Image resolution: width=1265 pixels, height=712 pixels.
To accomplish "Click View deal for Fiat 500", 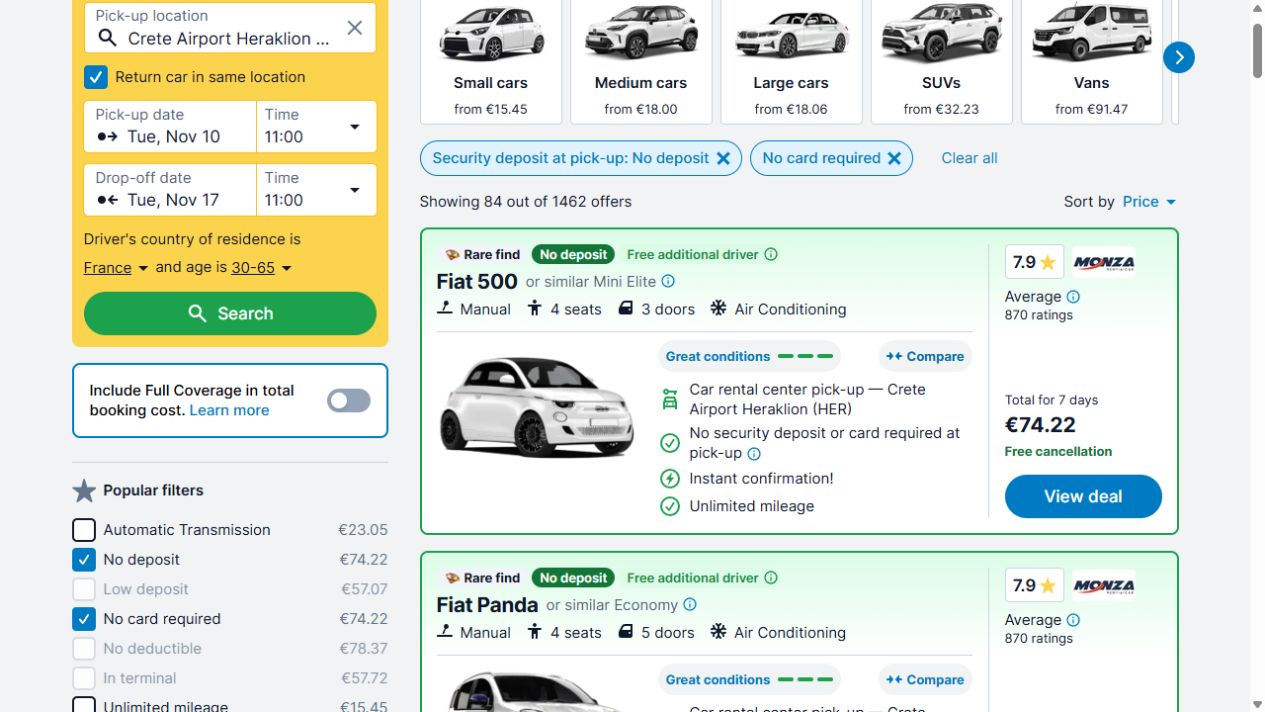I will pyautogui.click(x=1083, y=497).
